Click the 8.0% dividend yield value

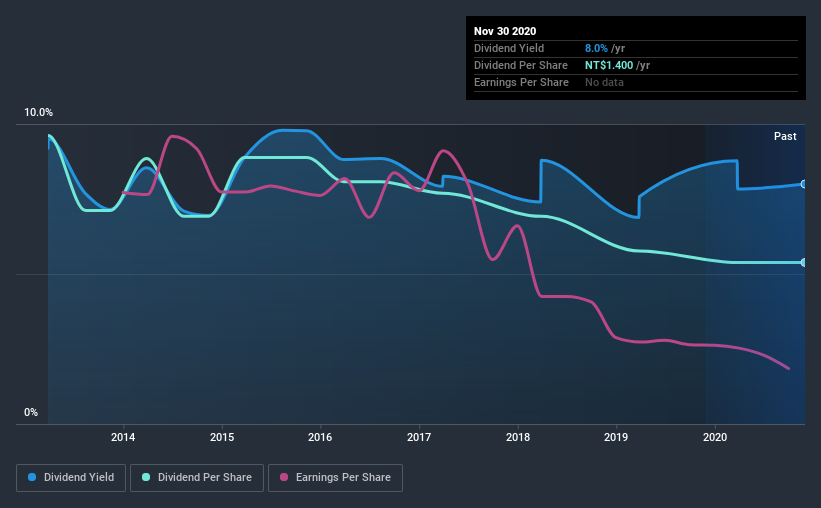(596, 48)
